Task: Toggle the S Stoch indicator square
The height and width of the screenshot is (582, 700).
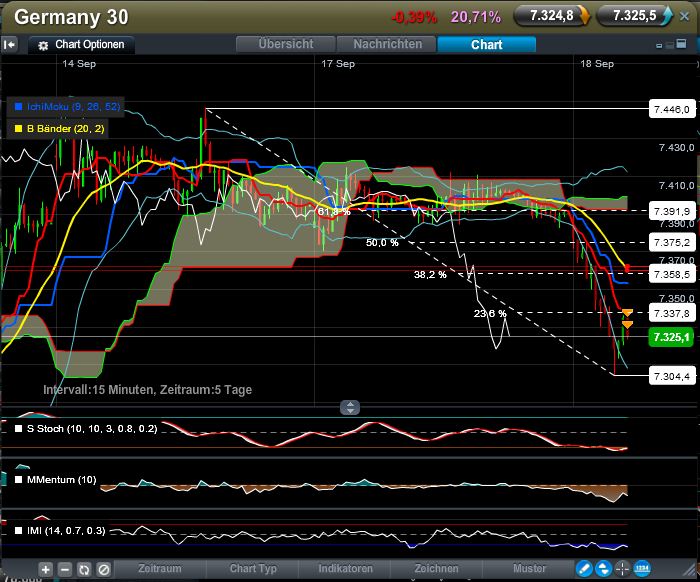Action: click(19, 429)
